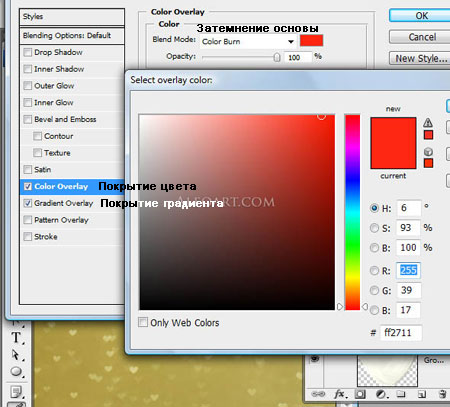Hide the layer using eye icon
This screenshot has height=407, width=450.
pos(315,359)
